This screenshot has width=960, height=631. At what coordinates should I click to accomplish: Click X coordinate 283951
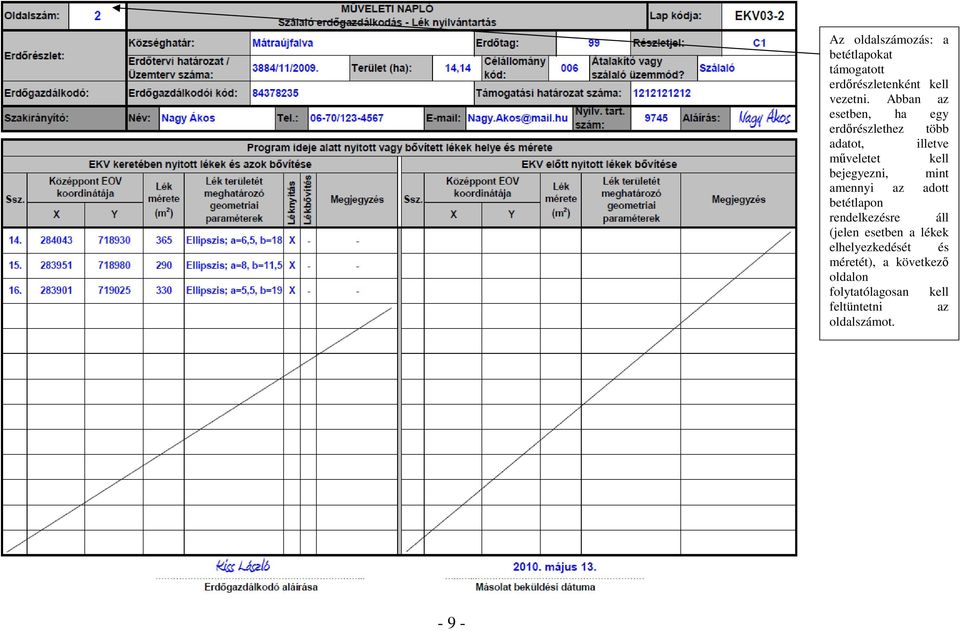[56, 266]
